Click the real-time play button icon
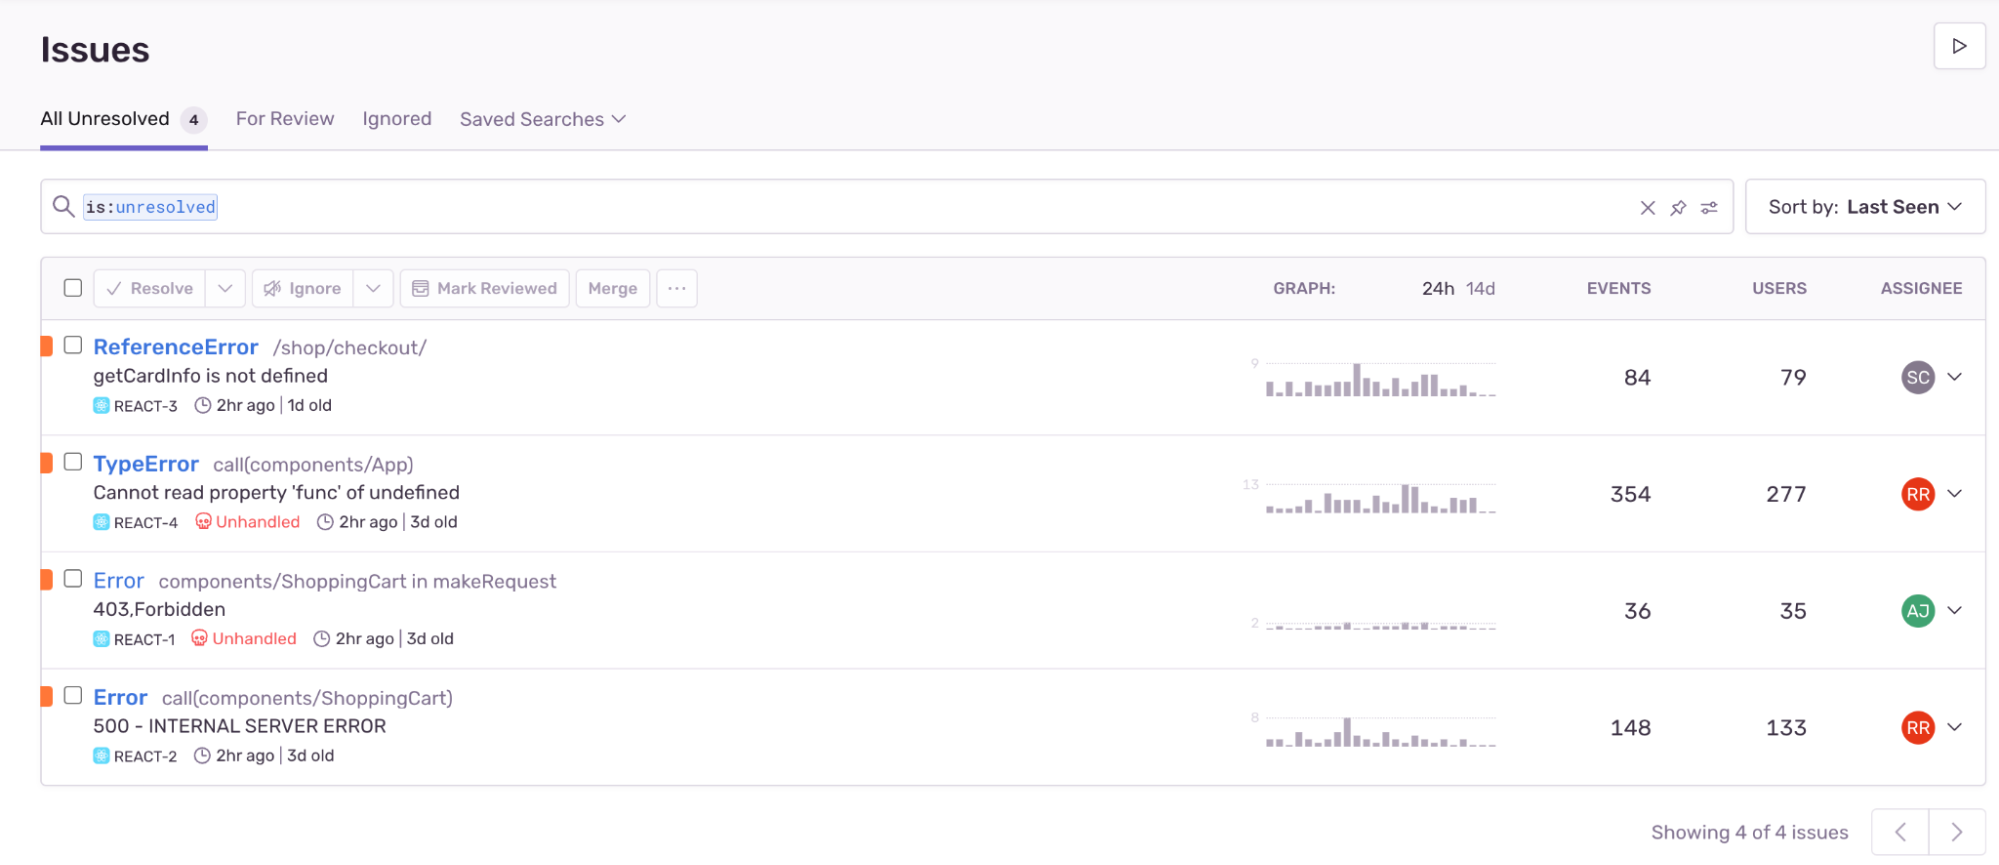This screenshot has height=865, width=1999. [x=1959, y=46]
